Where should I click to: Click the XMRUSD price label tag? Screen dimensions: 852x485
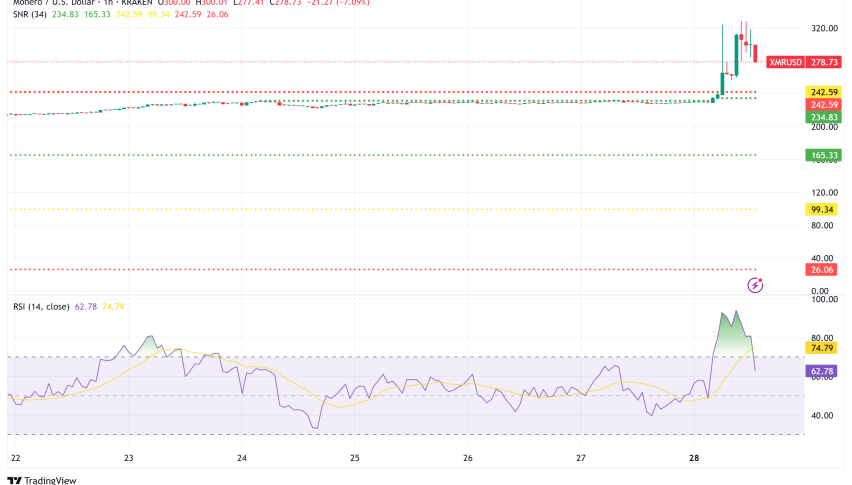coord(785,62)
